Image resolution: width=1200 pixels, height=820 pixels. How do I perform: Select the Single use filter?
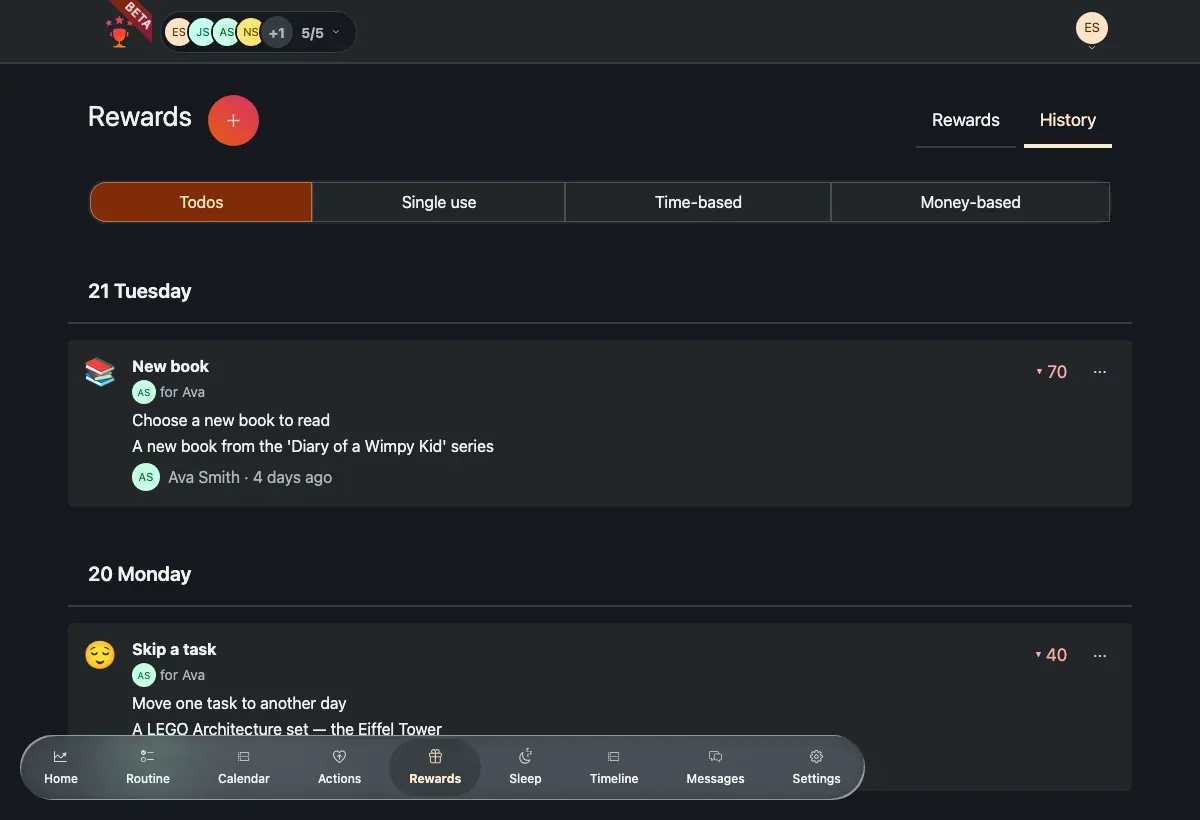pyautogui.click(x=439, y=202)
